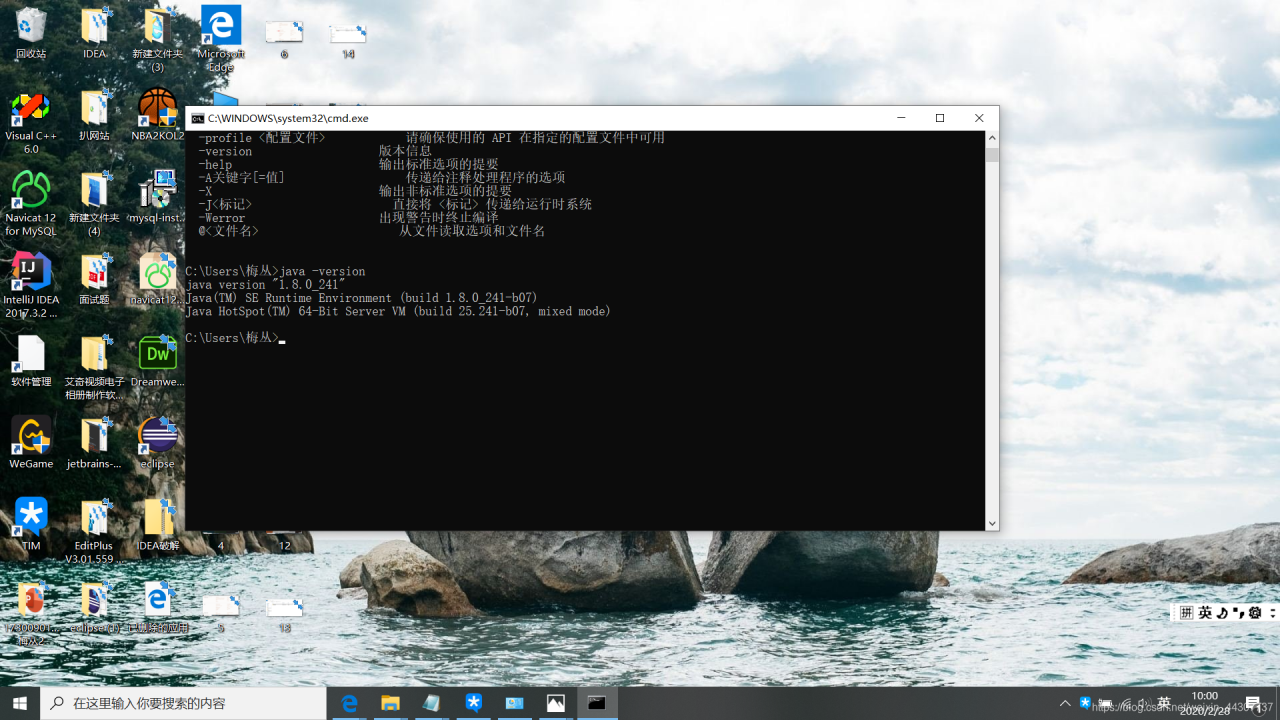Click the '-Werror' option line in cmd
Image resolution: width=1280 pixels, height=720 pixels.
coord(348,218)
